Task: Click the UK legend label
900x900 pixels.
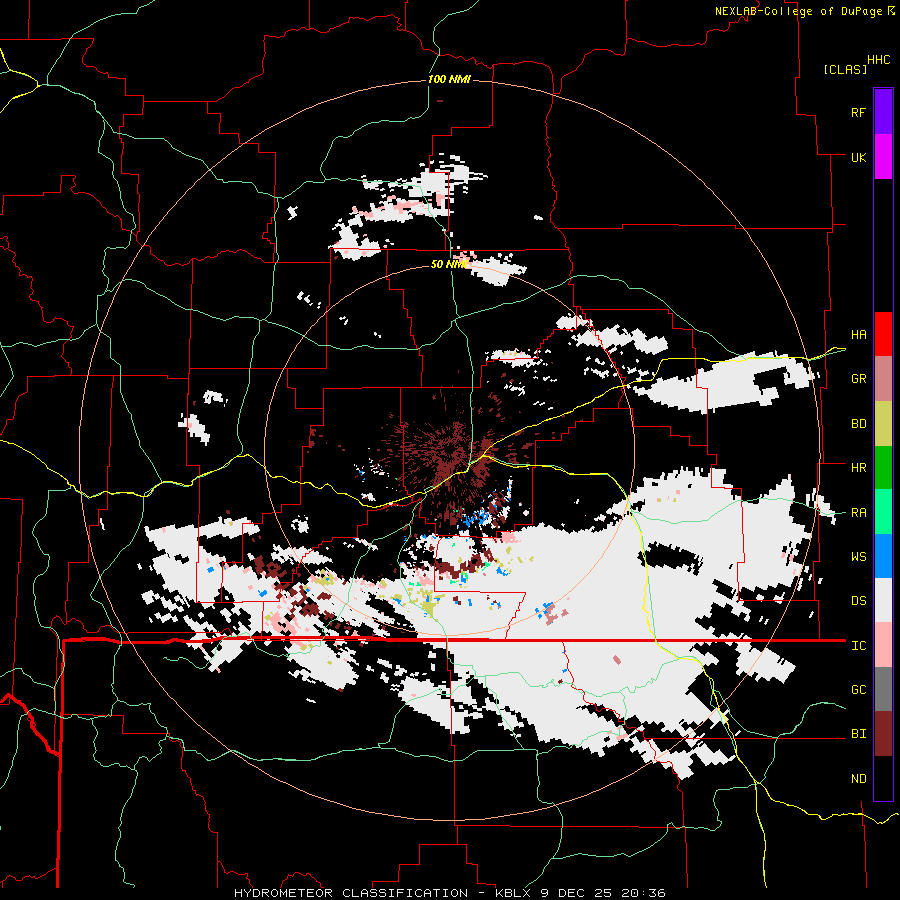Action: (x=858, y=157)
